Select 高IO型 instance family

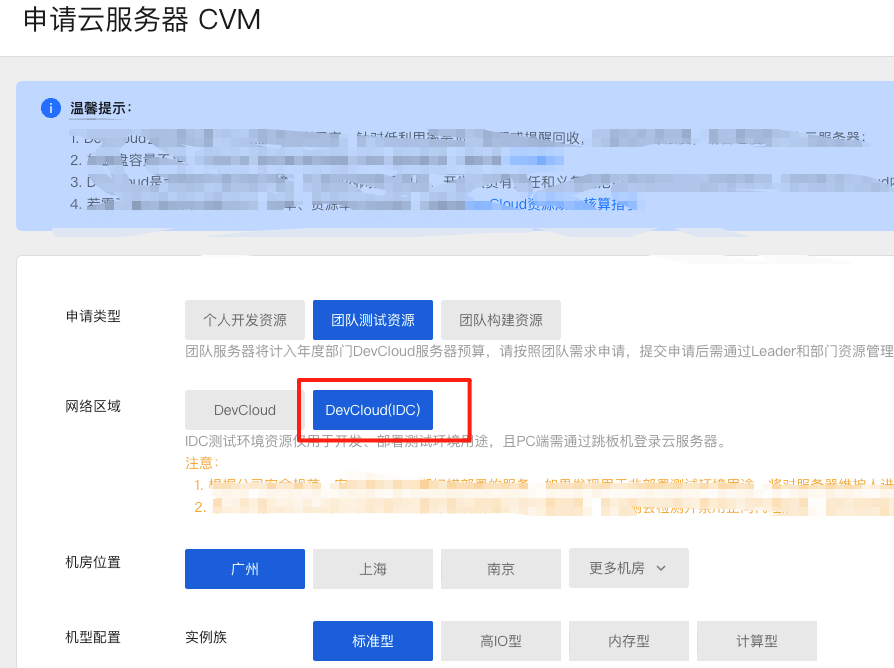tap(501, 641)
